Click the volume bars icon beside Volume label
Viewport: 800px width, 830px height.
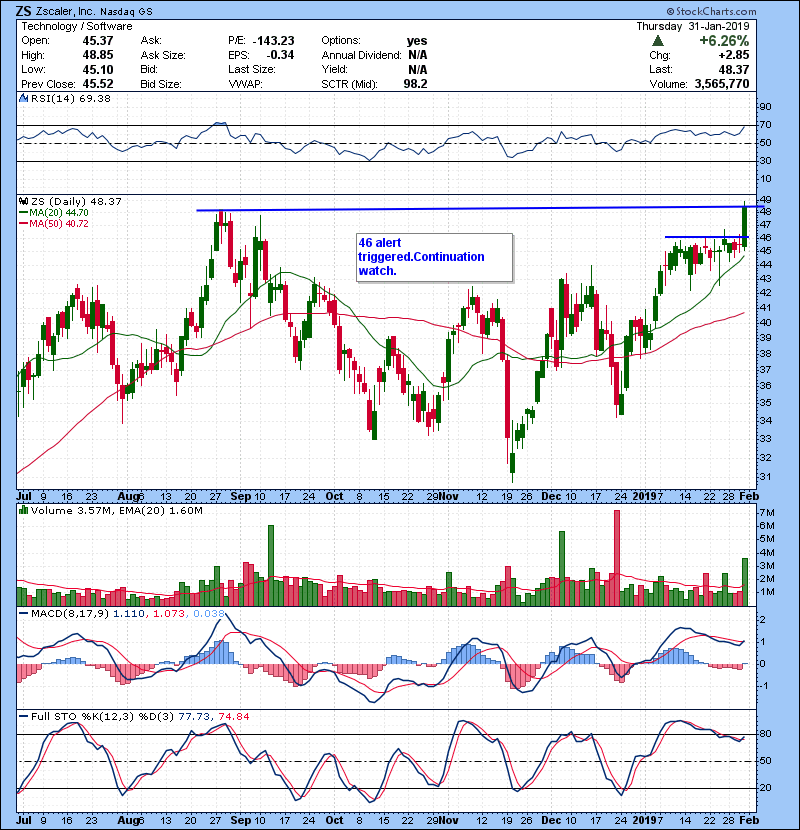[x=23, y=510]
